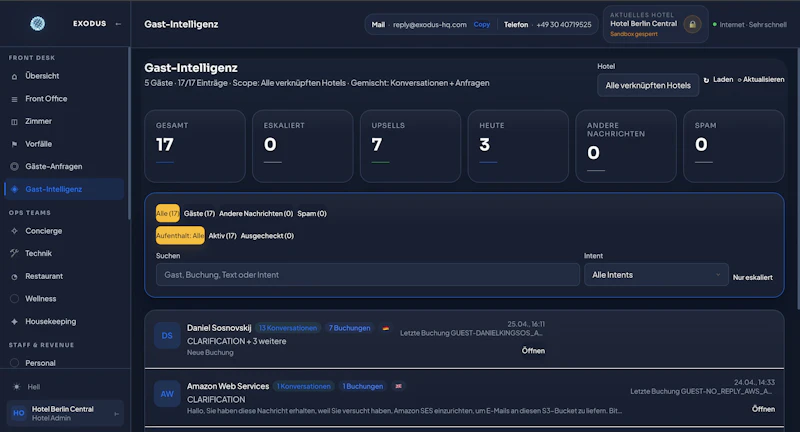Open Amazon Web Services entry via Öffnen

[763, 409]
